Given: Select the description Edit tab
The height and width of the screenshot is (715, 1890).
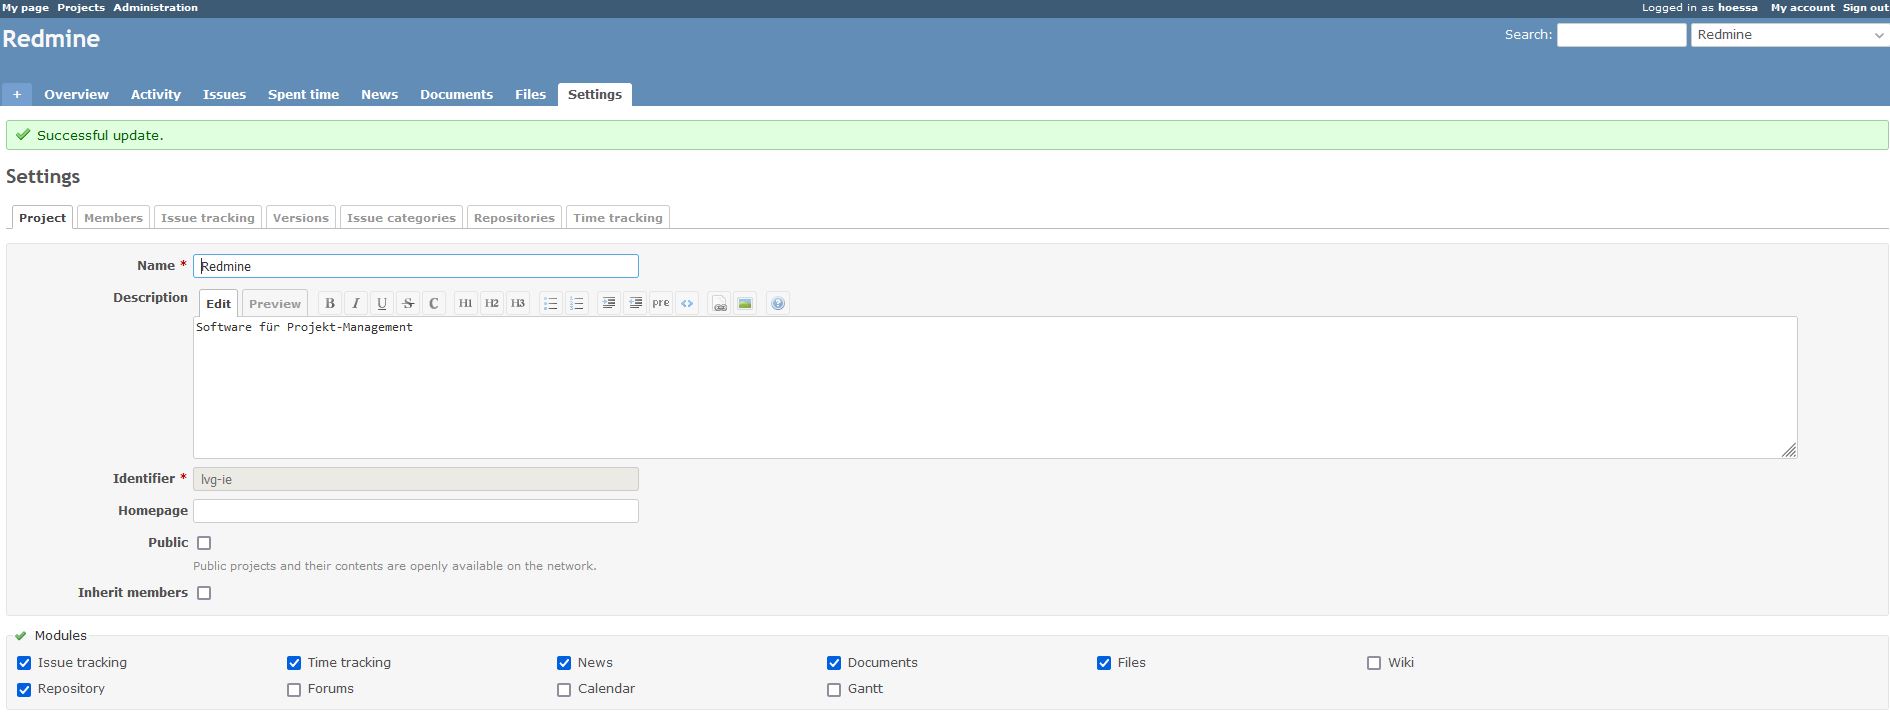Looking at the screenshot, I should [219, 304].
